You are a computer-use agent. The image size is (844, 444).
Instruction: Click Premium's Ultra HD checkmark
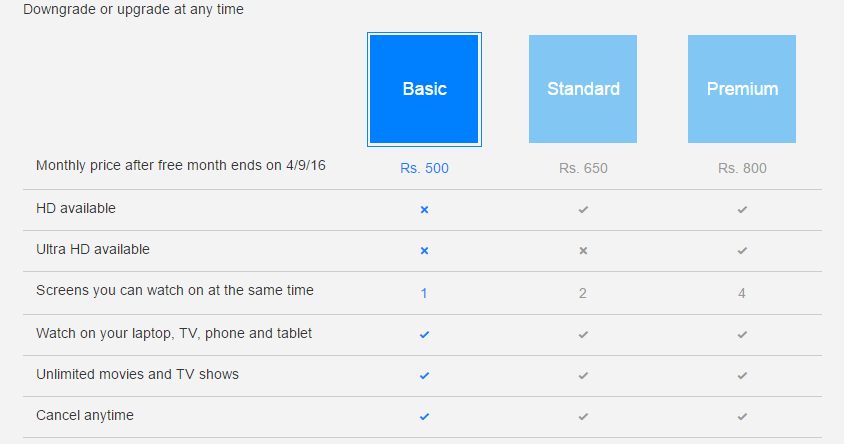742,251
